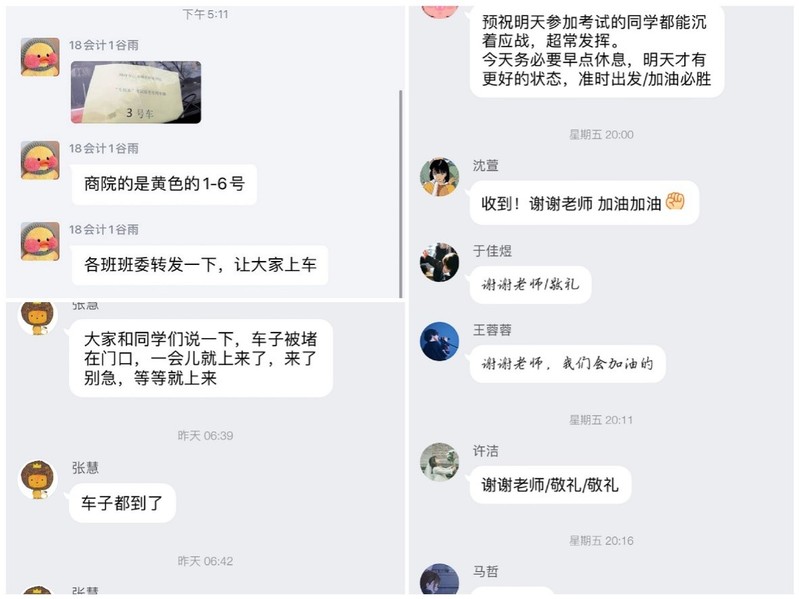Tap 许洁's avatar
799x599 pixels.
tap(439, 462)
